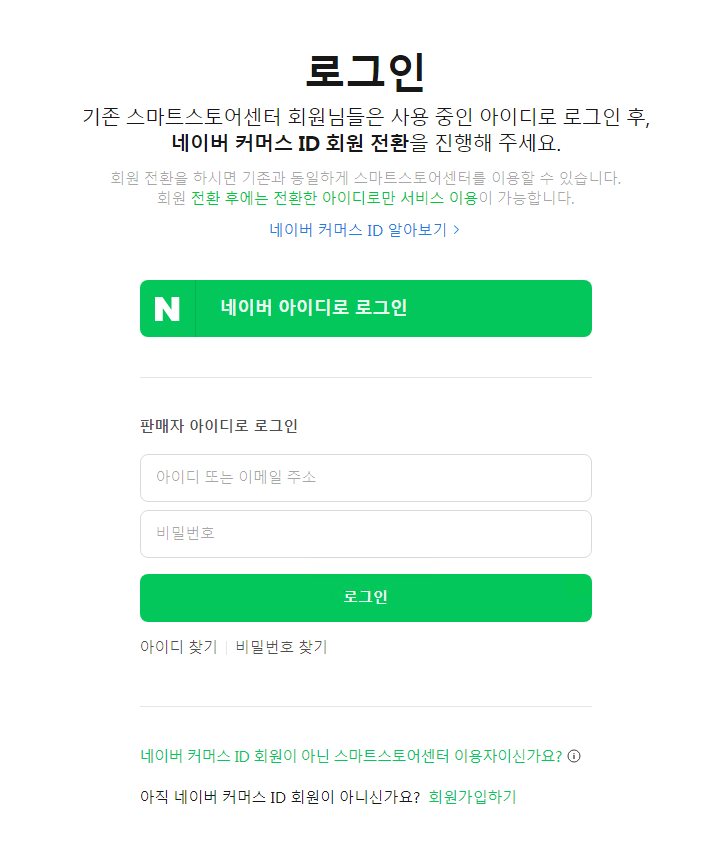This screenshot has width=702, height=868.
Task: Focus the 아이디 또는 이메일 주소 input field
Action: (365, 477)
